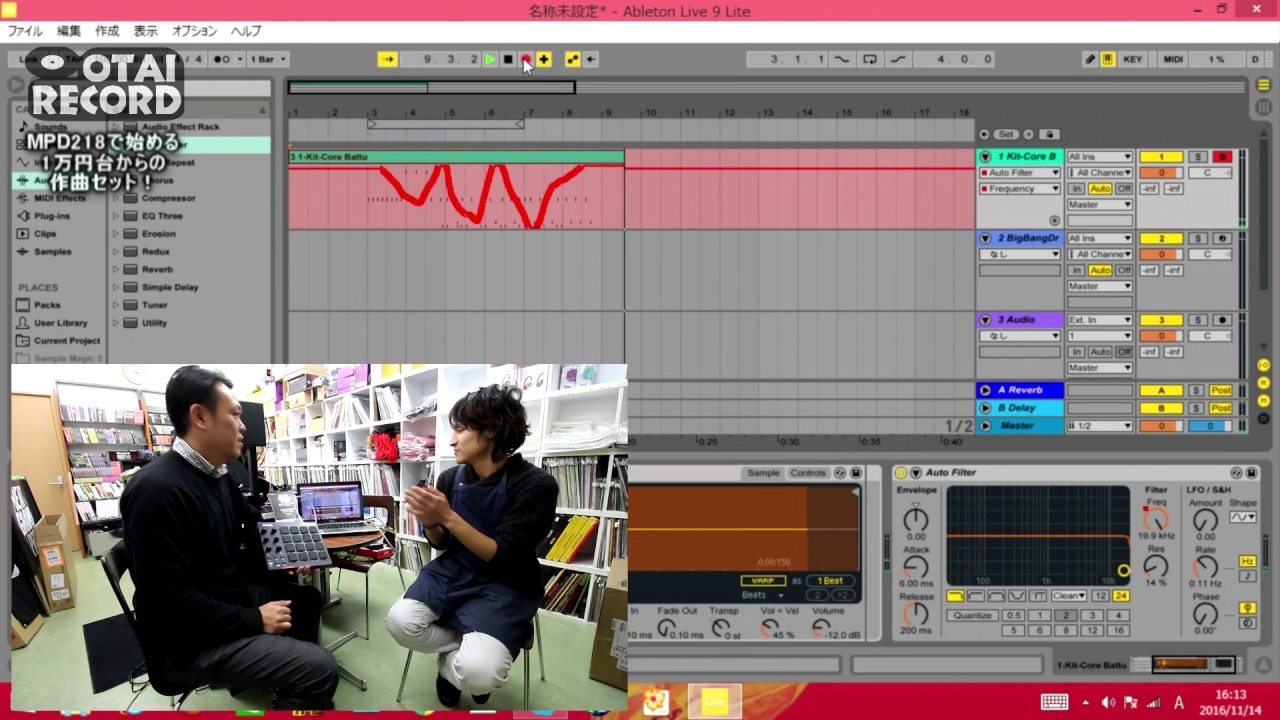Click the arrangement record button

point(526,59)
